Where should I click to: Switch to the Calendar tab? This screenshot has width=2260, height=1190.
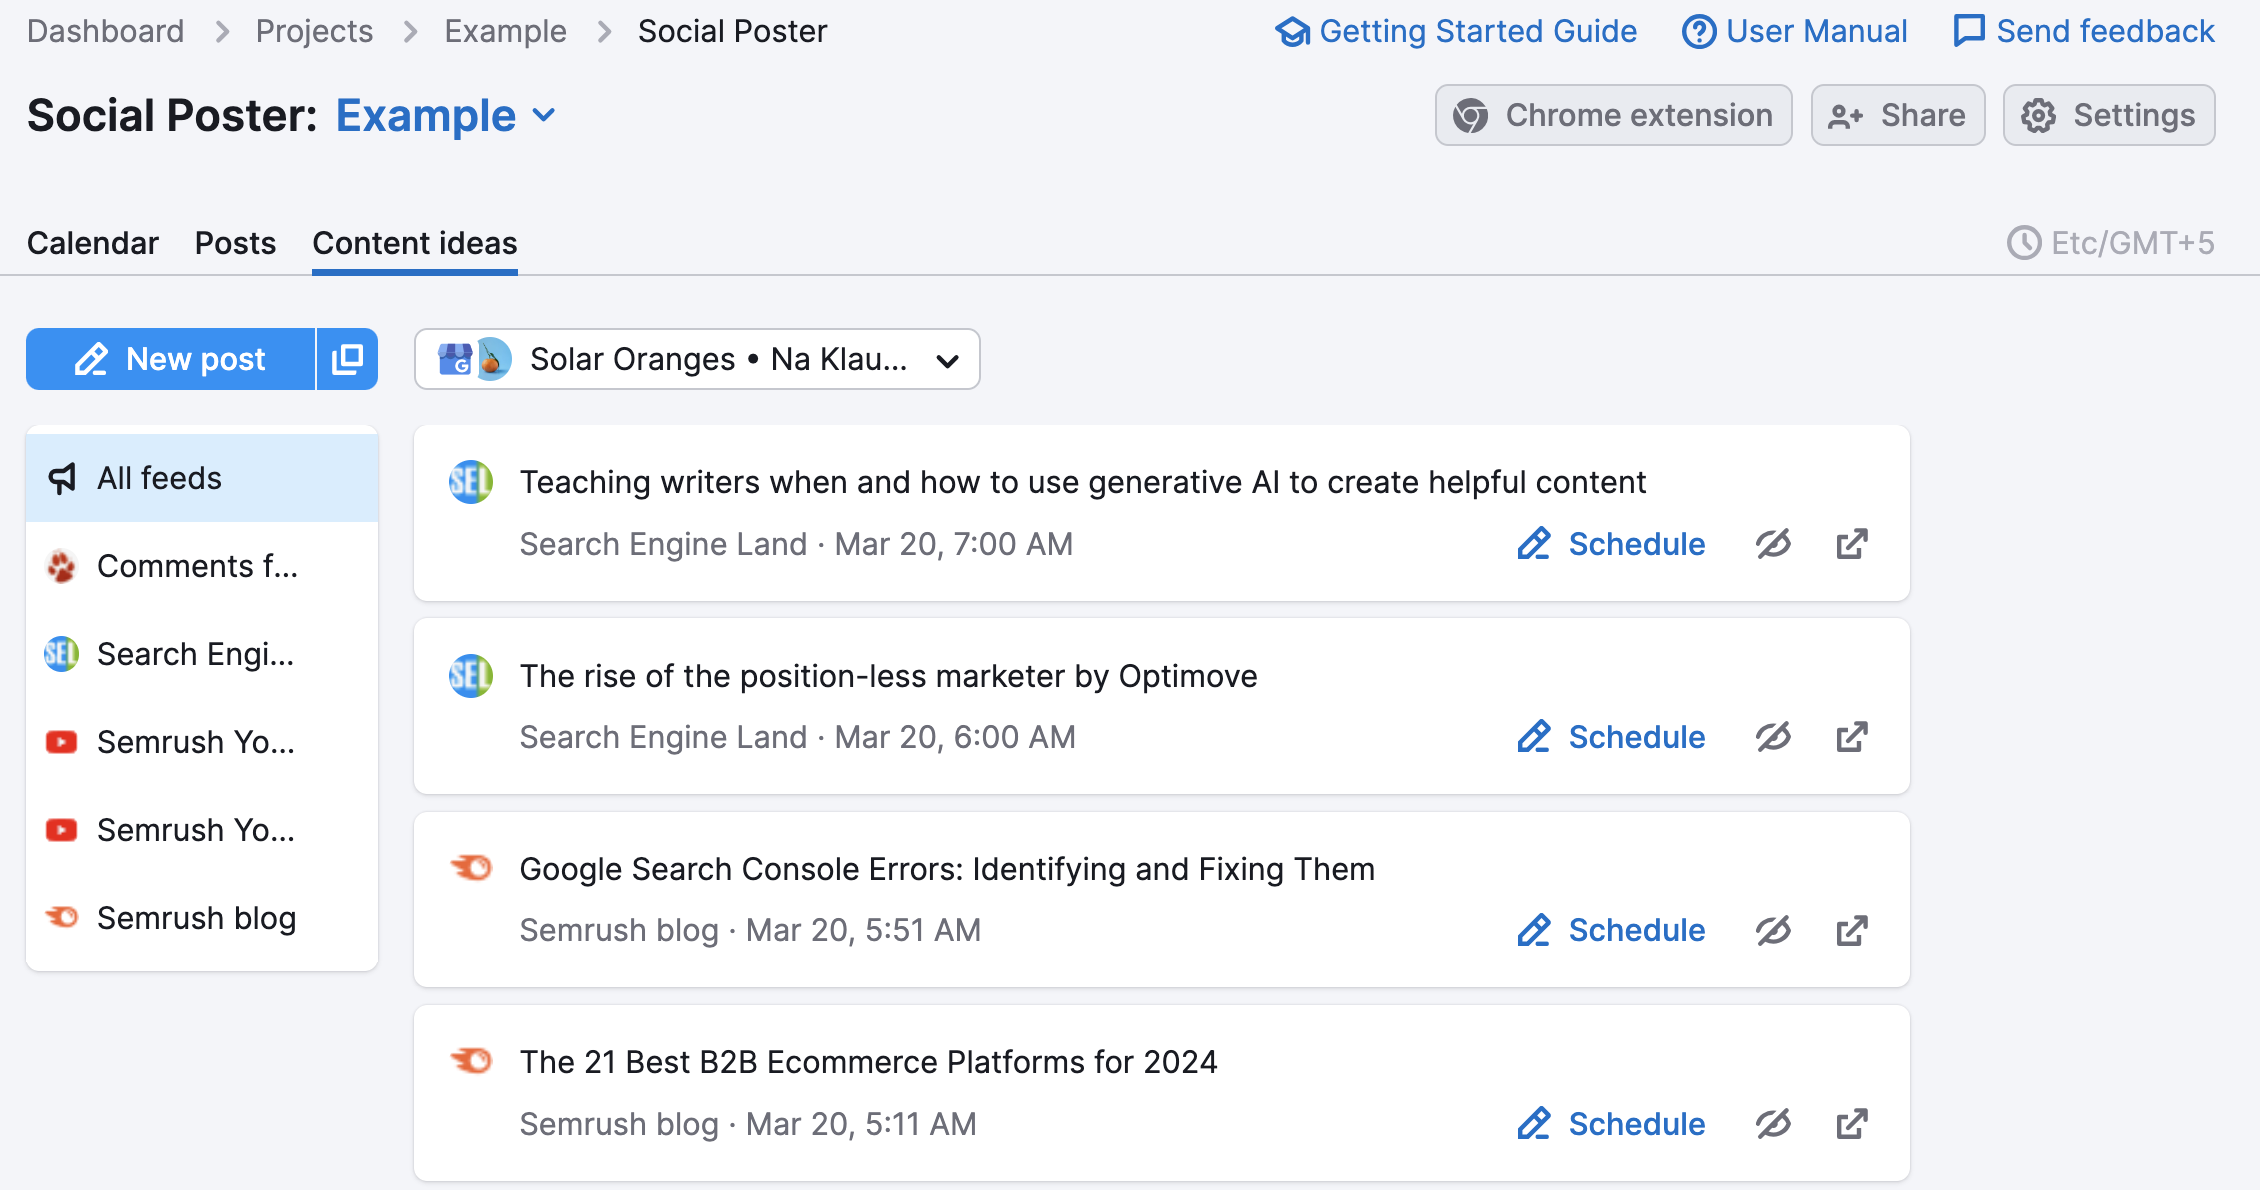coord(93,242)
